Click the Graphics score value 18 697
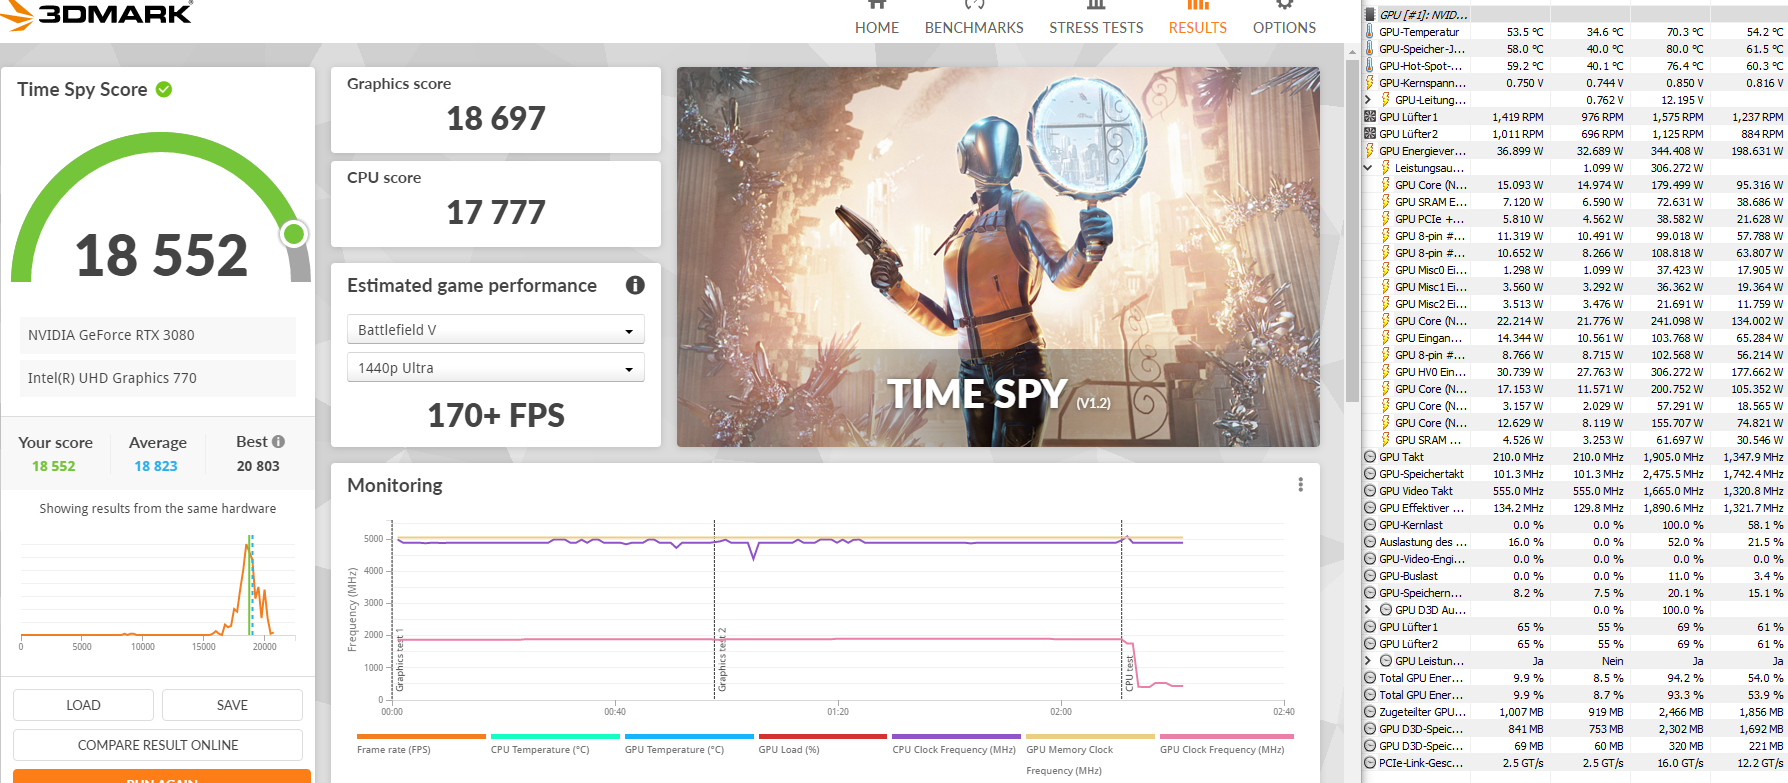 (496, 119)
